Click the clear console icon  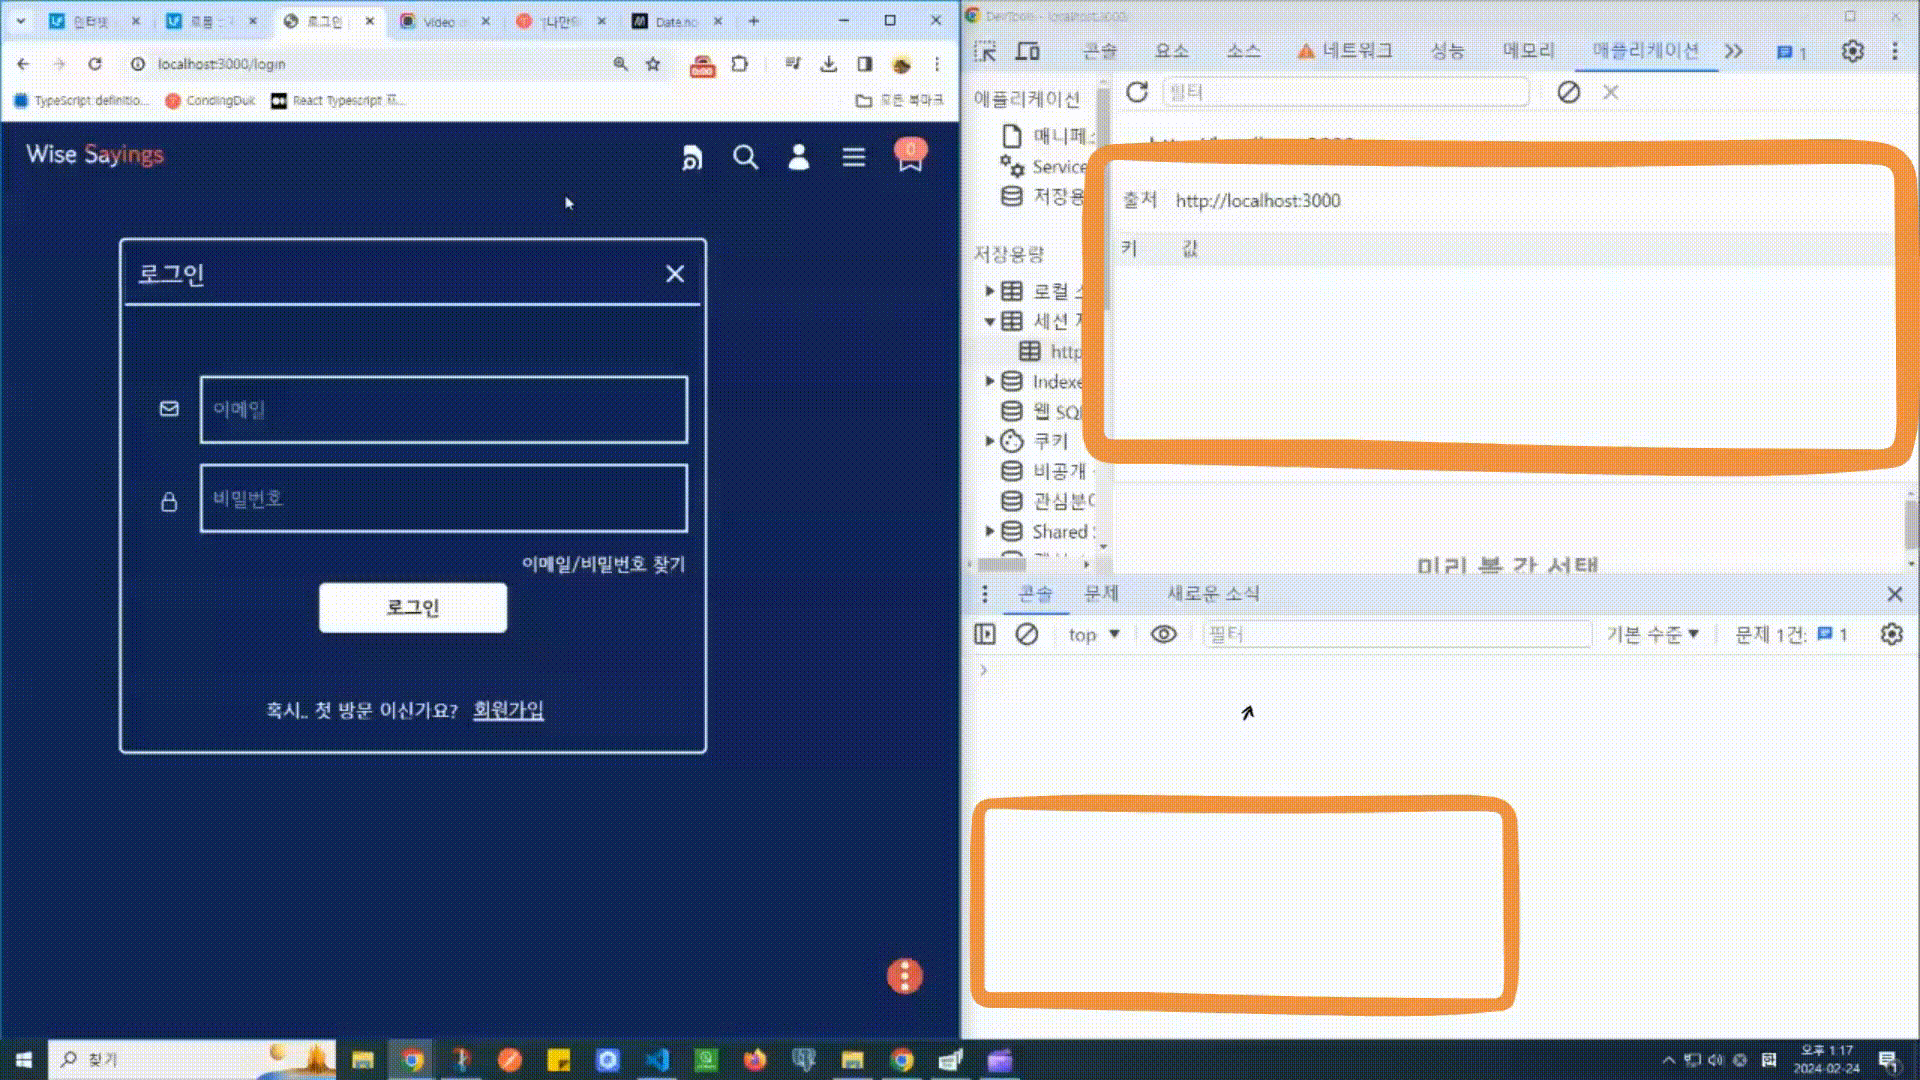click(1026, 634)
